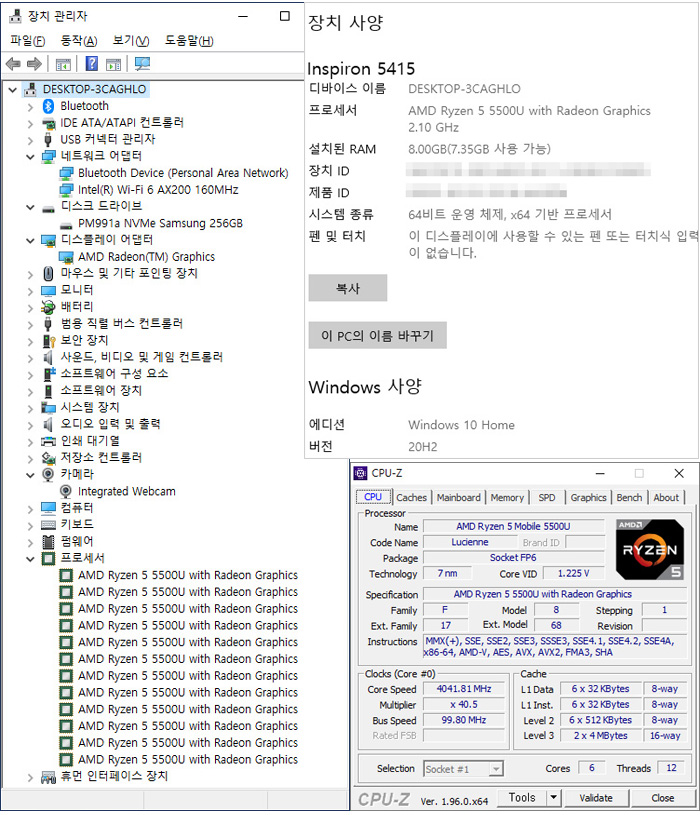The height and width of the screenshot is (815, 700).
Task: Click the show/hide console tree toolbar icon
Action: pos(63,64)
